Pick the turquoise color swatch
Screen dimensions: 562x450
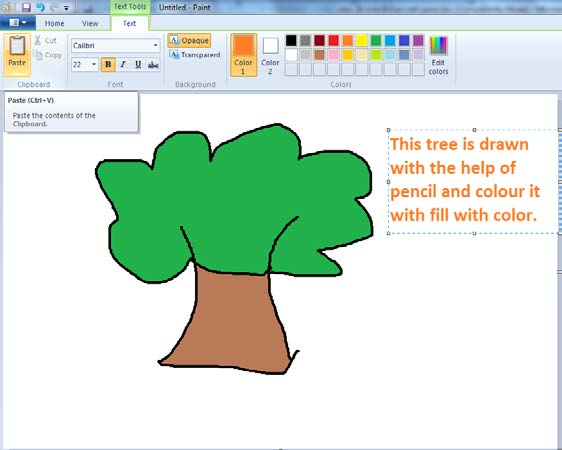390,40
